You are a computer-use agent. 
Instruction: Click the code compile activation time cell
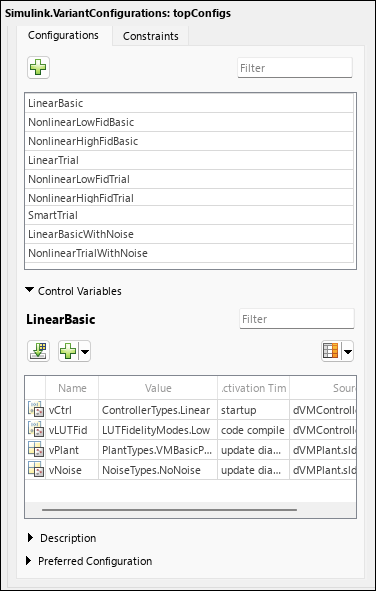(x=254, y=430)
